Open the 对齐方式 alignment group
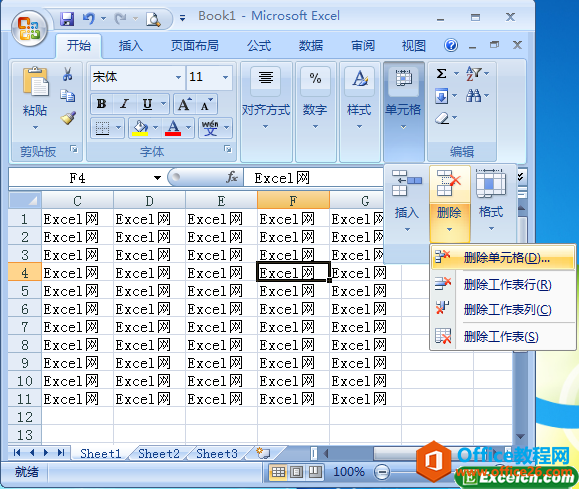The width and height of the screenshot is (579, 489). pos(266,111)
